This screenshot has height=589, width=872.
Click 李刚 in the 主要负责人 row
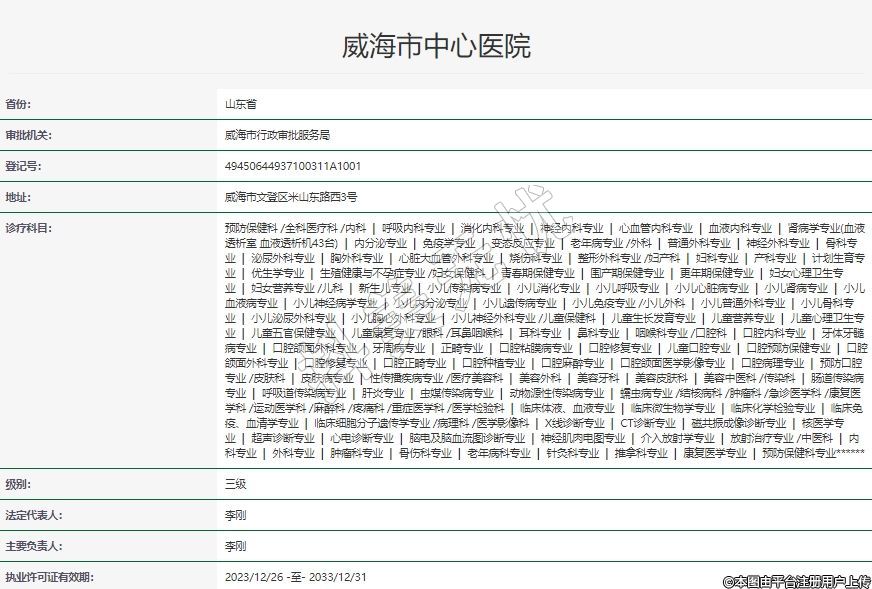235,546
